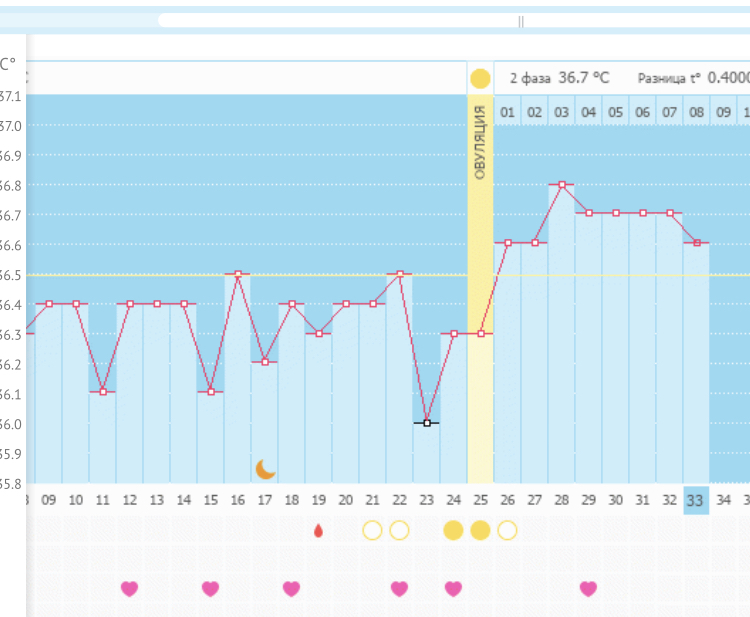The image size is (750, 617).
Task: Click the yellow ovulation circle in the header
Action: [x=480, y=78]
